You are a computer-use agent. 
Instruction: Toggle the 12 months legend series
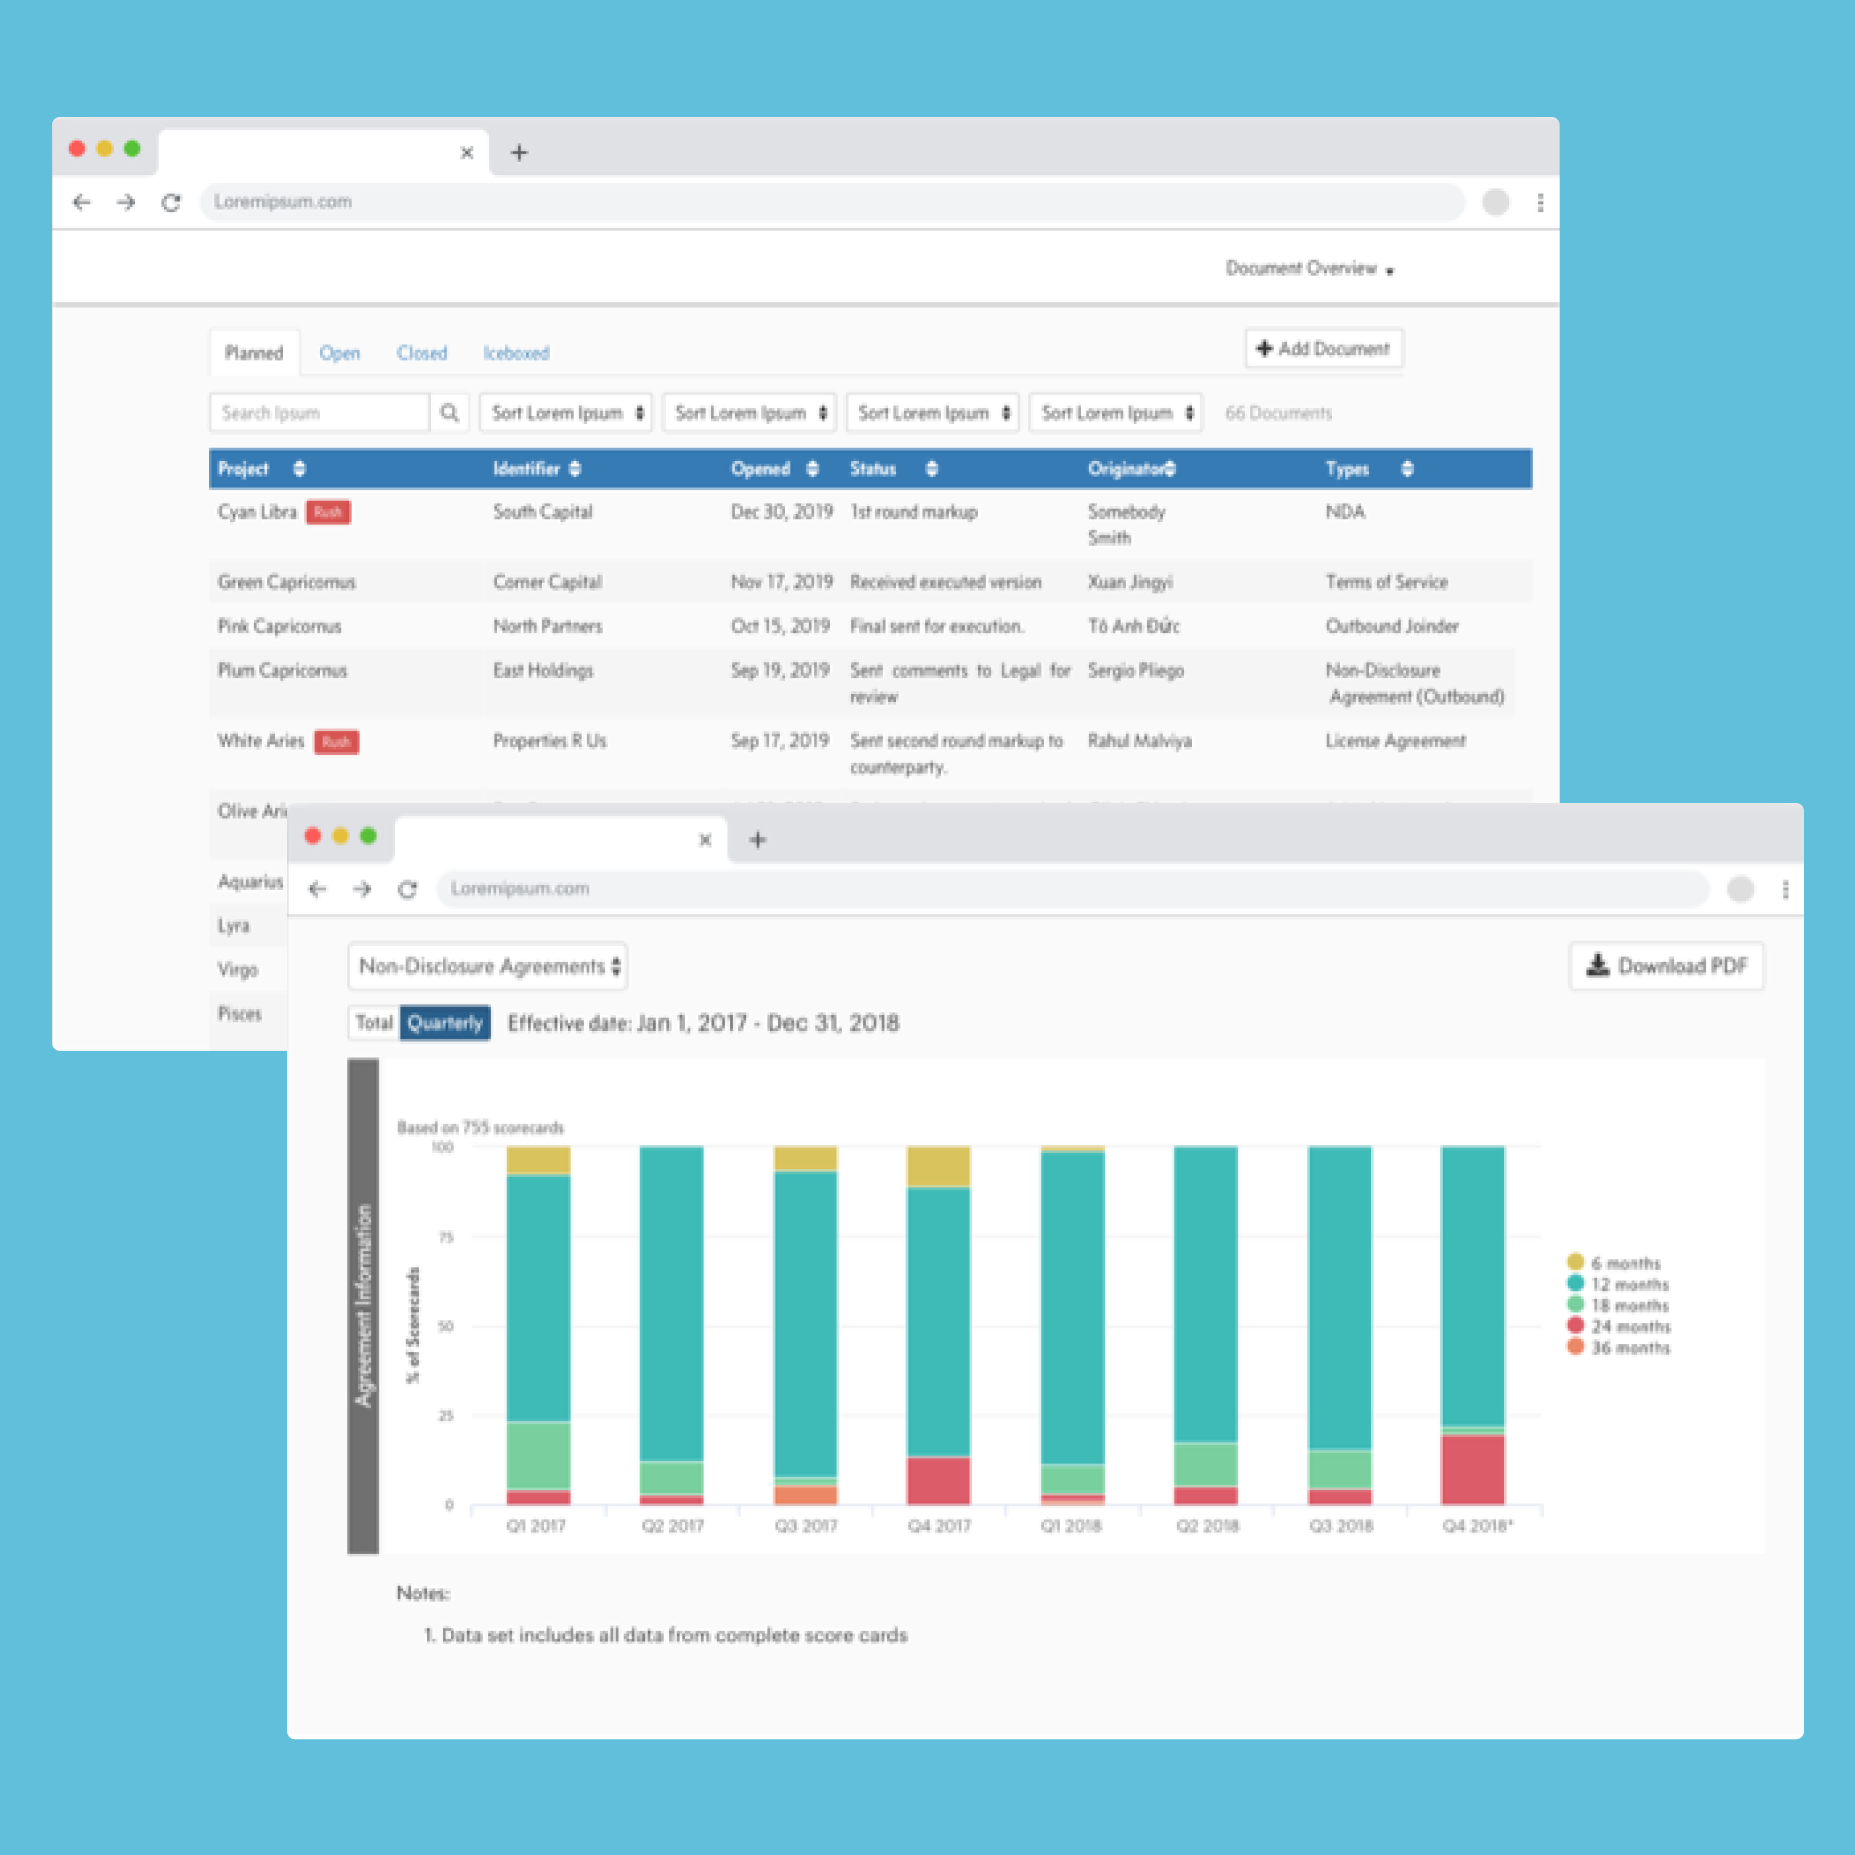coord(1618,1284)
